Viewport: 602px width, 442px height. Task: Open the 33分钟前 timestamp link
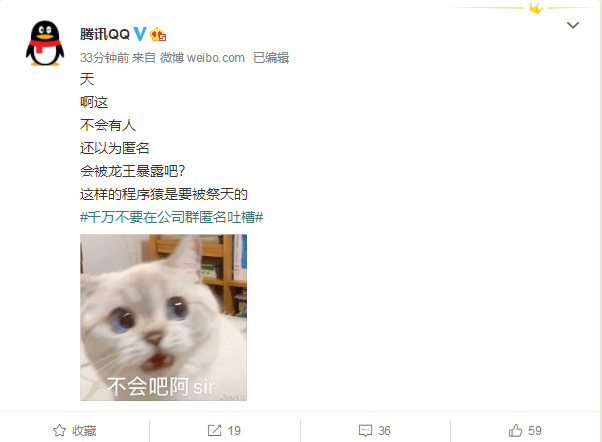tap(104, 58)
